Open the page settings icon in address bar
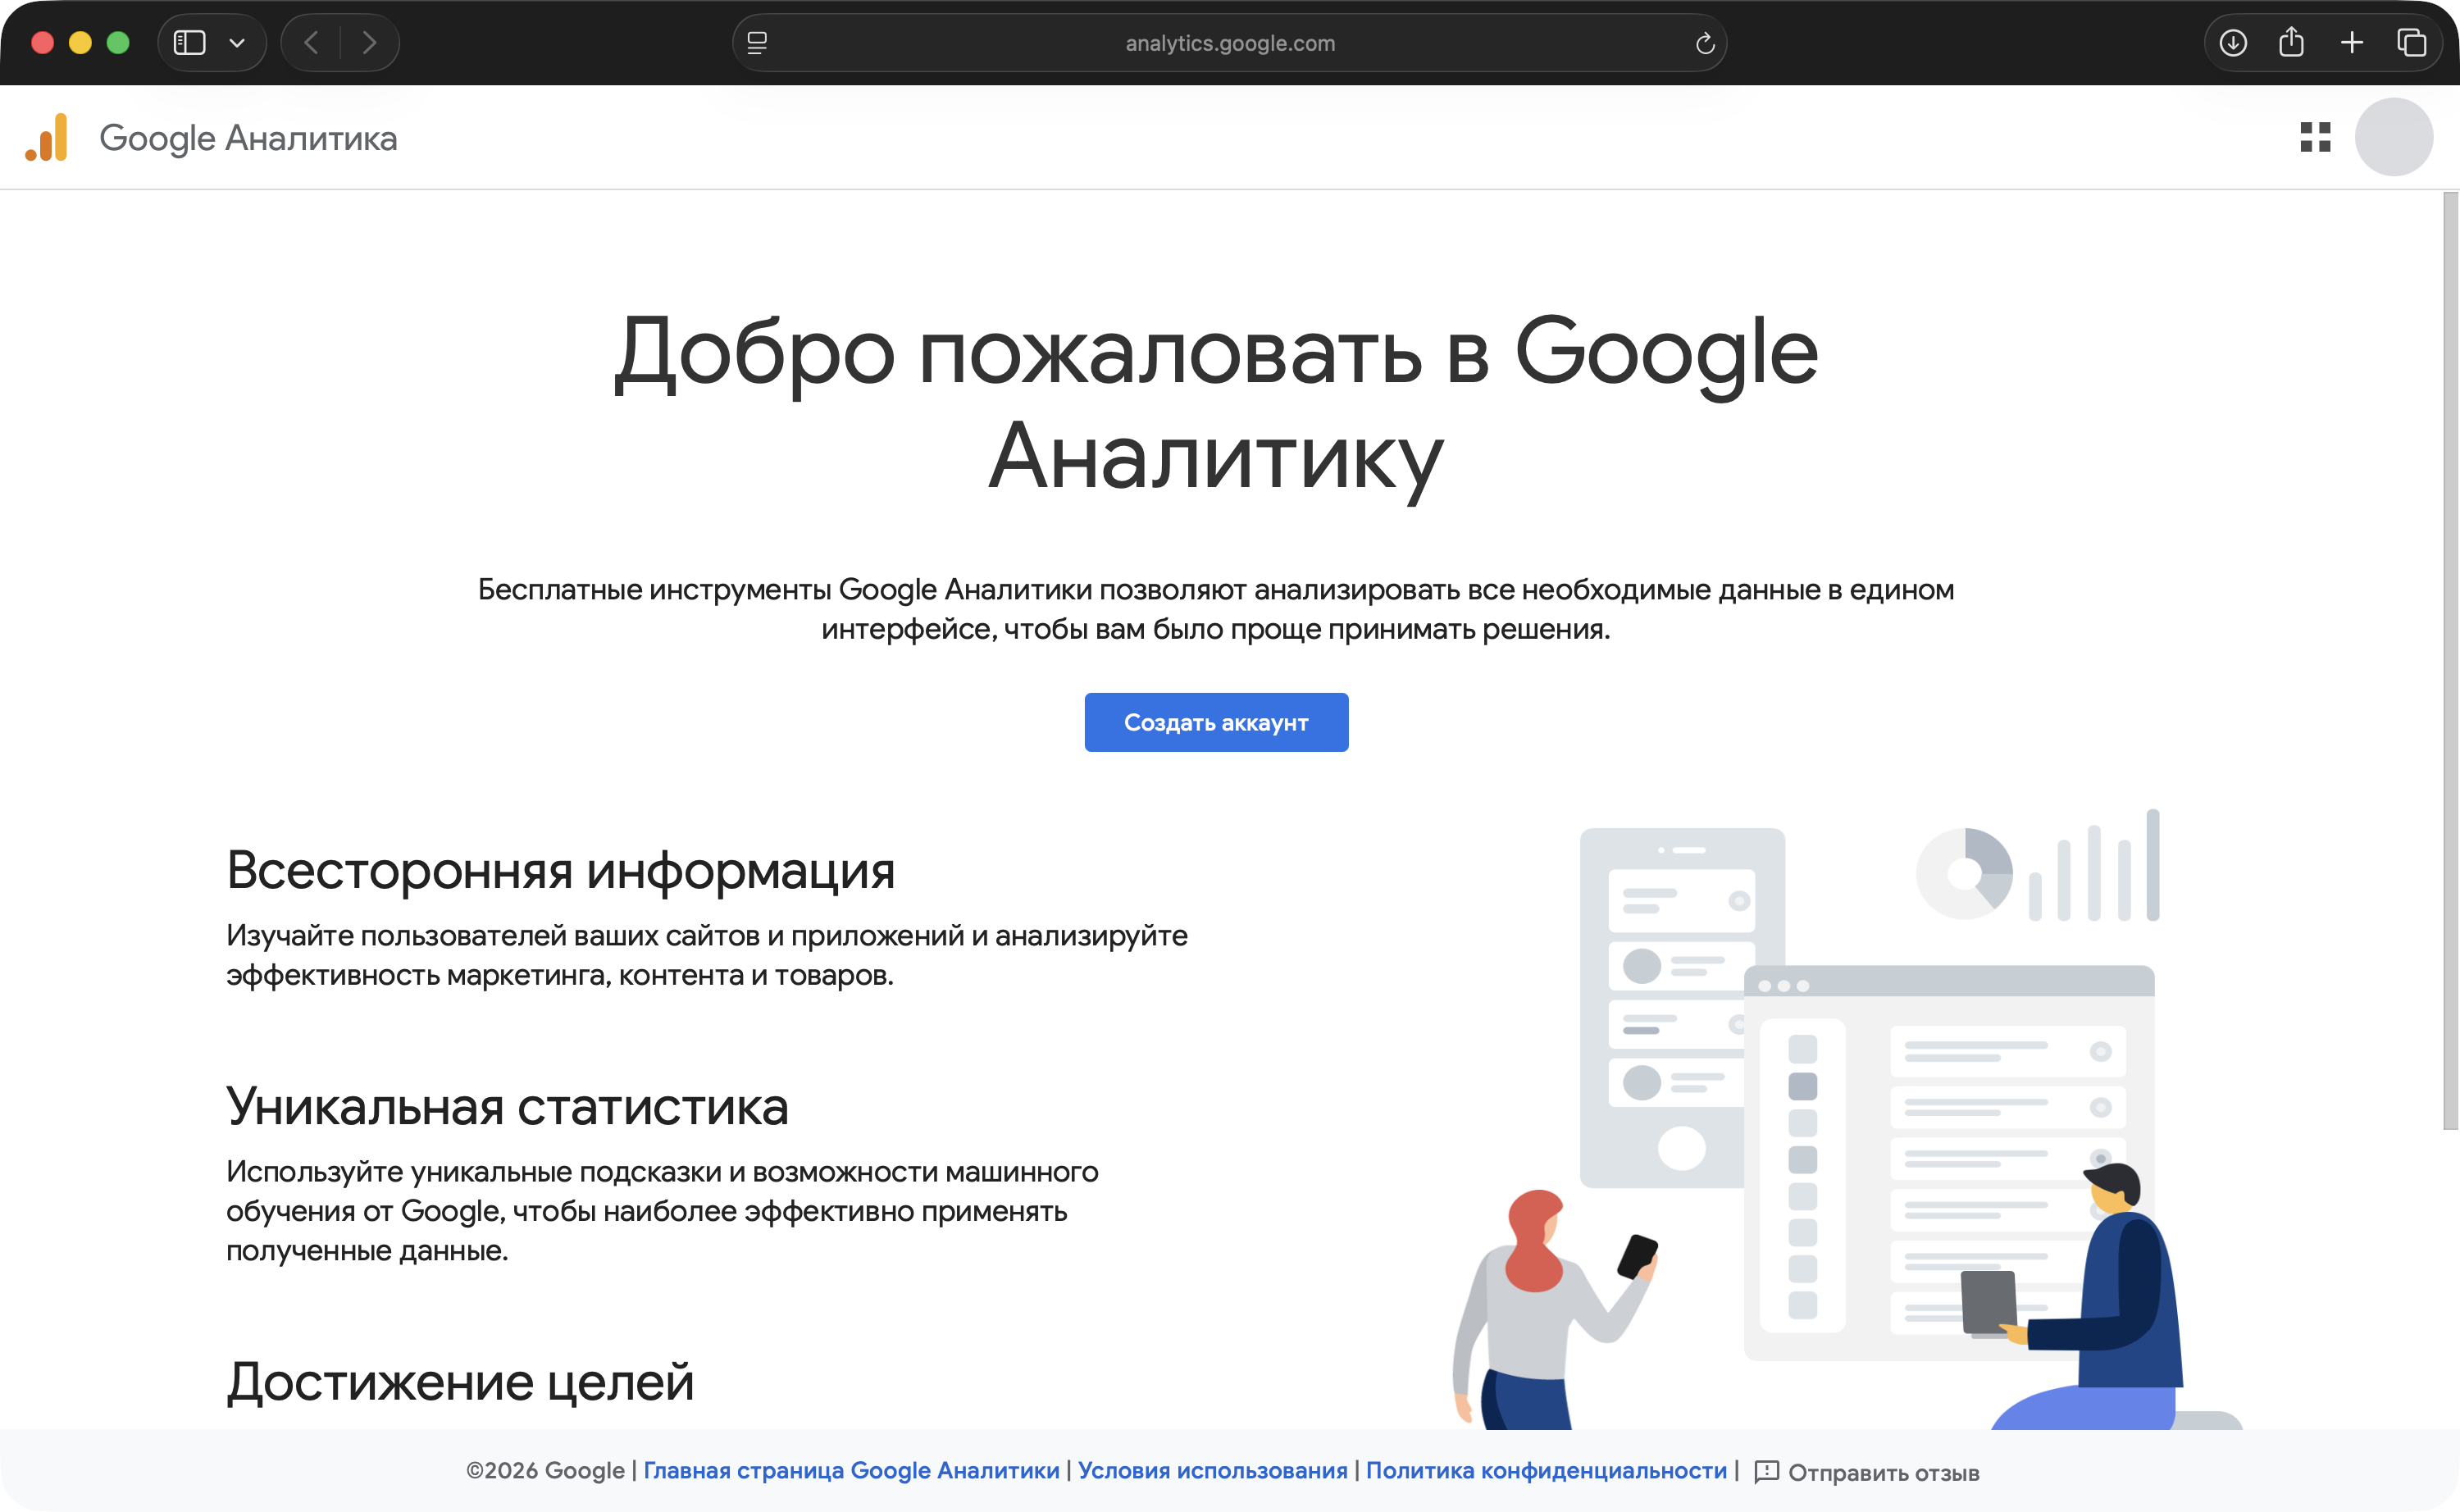 (x=757, y=43)
